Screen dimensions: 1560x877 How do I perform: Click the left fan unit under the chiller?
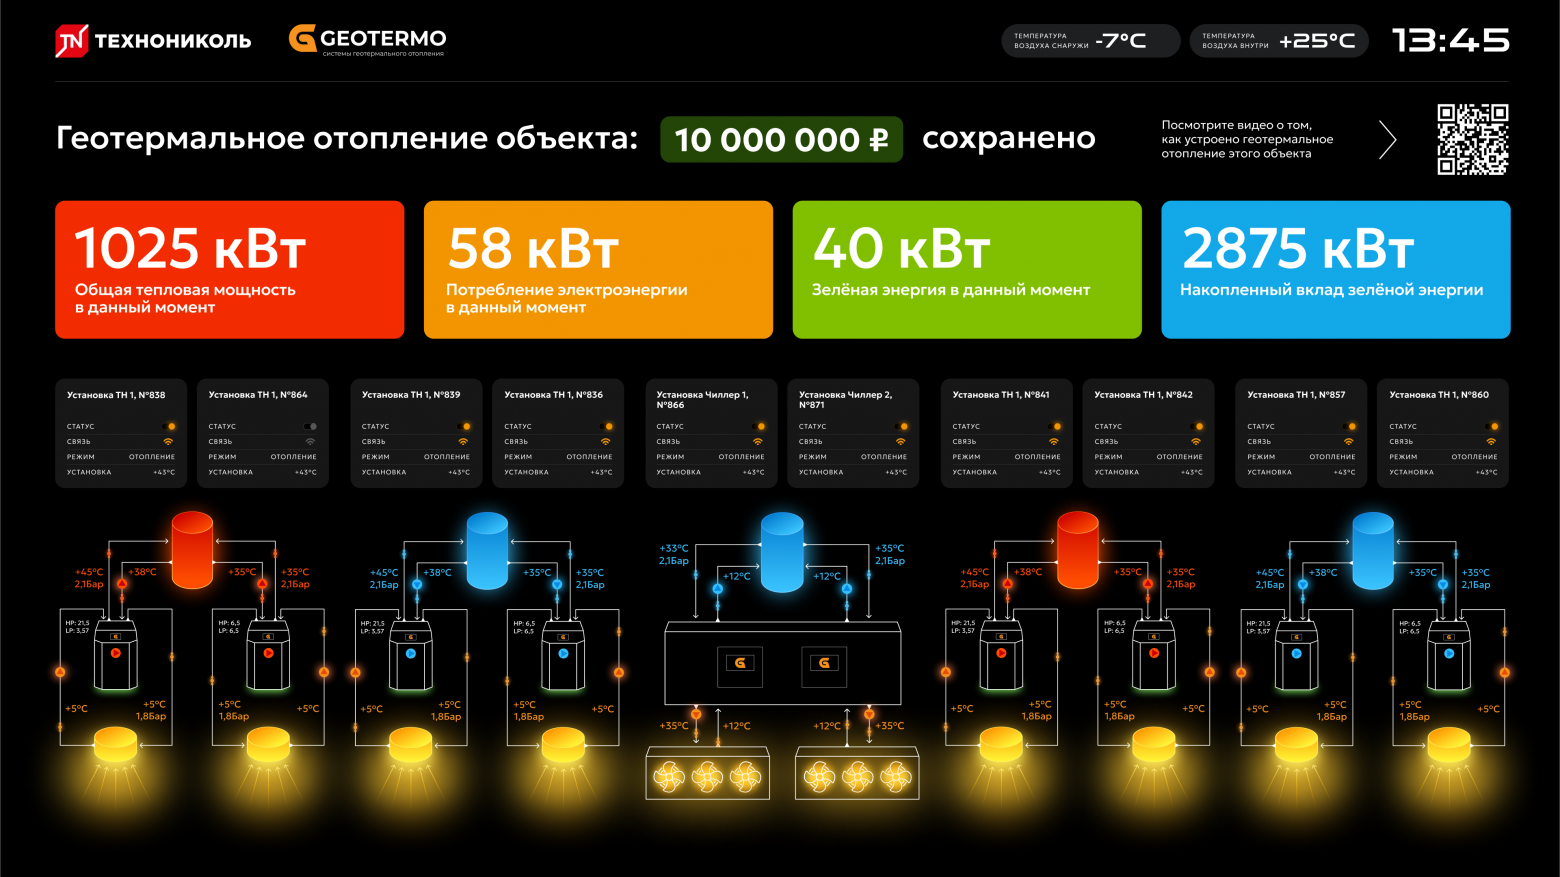[708, 773]
